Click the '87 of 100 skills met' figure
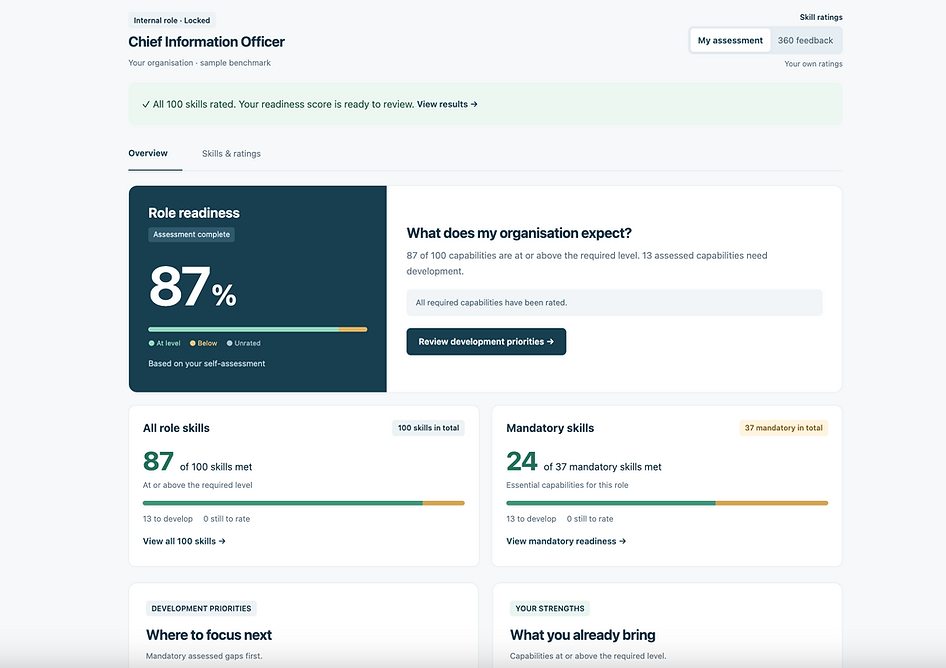 pos(197,462)
